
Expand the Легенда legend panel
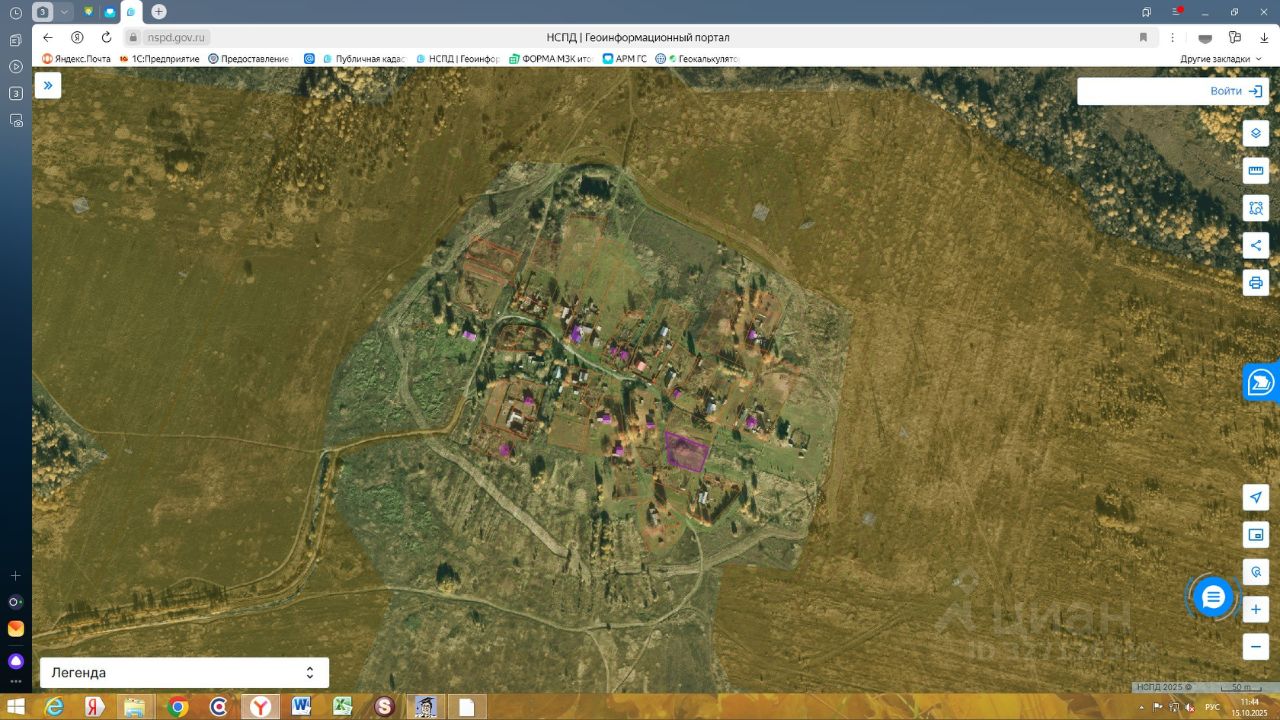click(x=184, y=673)
